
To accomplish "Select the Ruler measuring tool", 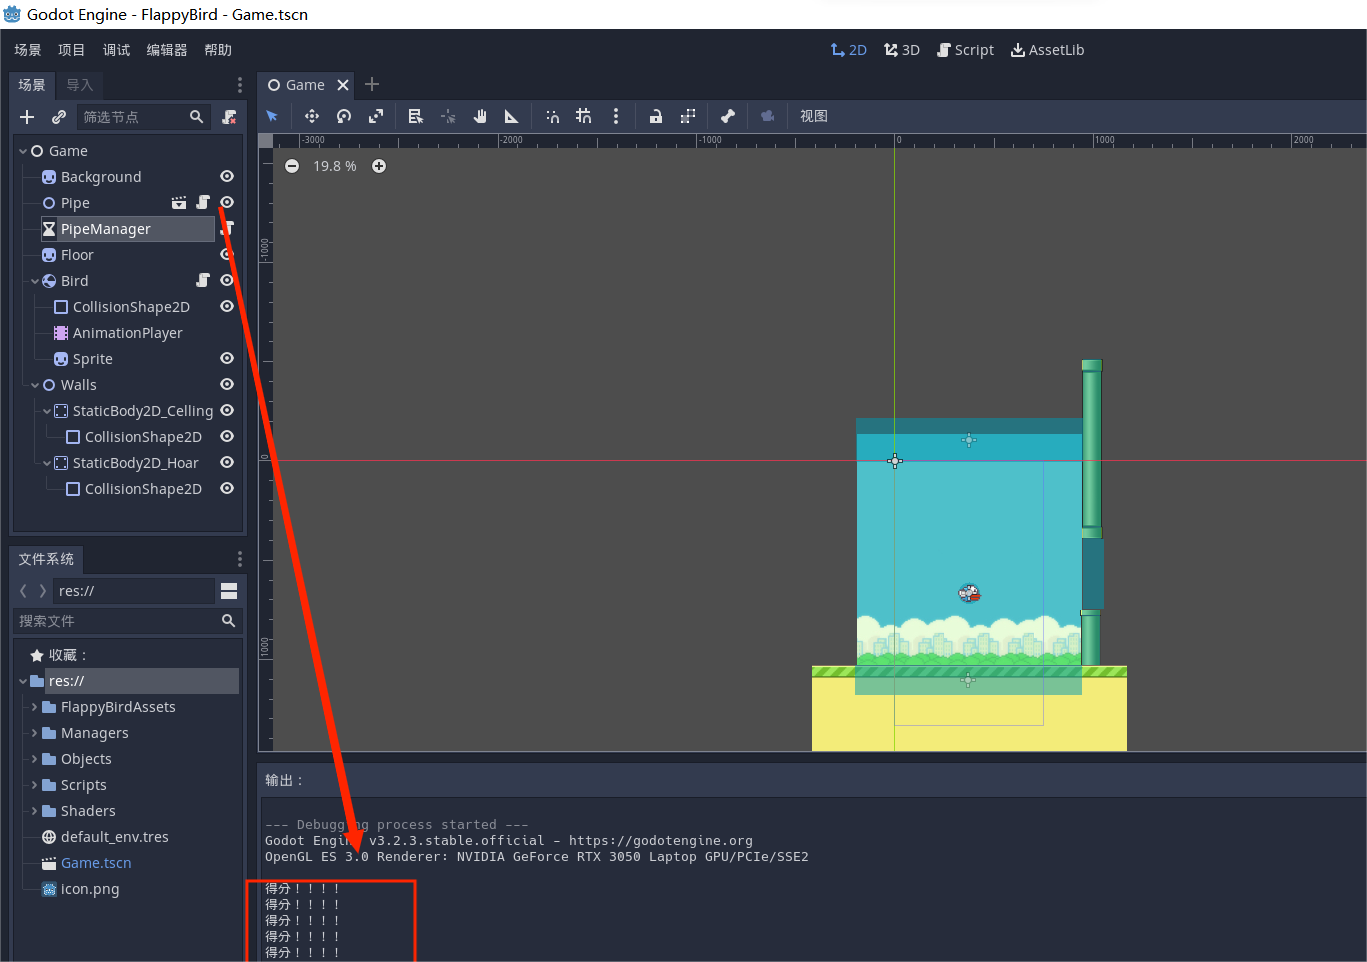I will [x=511, y=116].
